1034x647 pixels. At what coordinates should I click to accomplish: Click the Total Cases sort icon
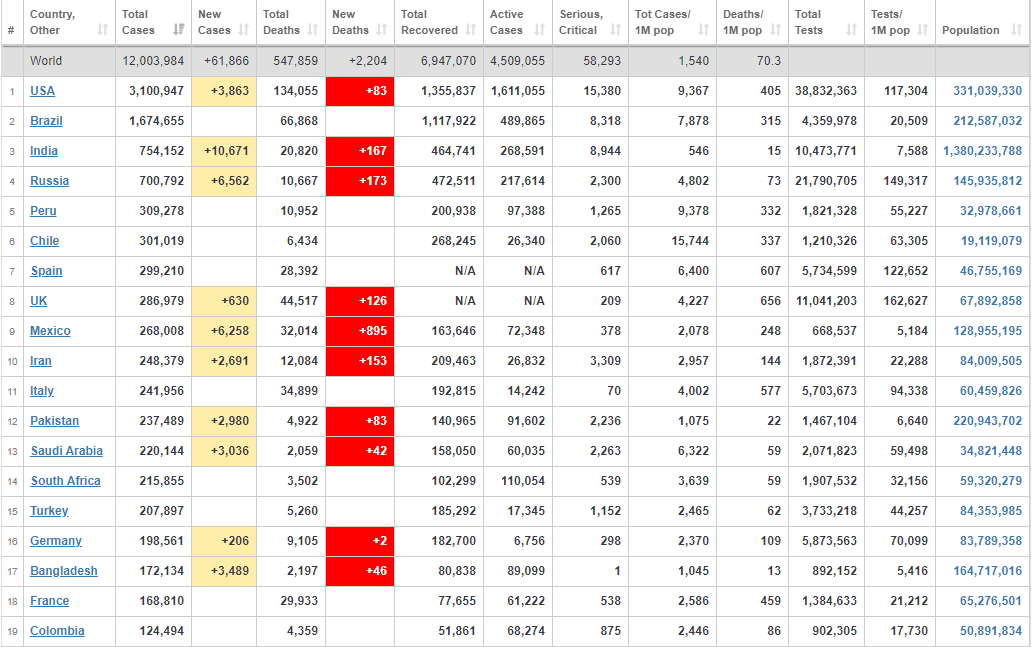click(x=178, y=30)
